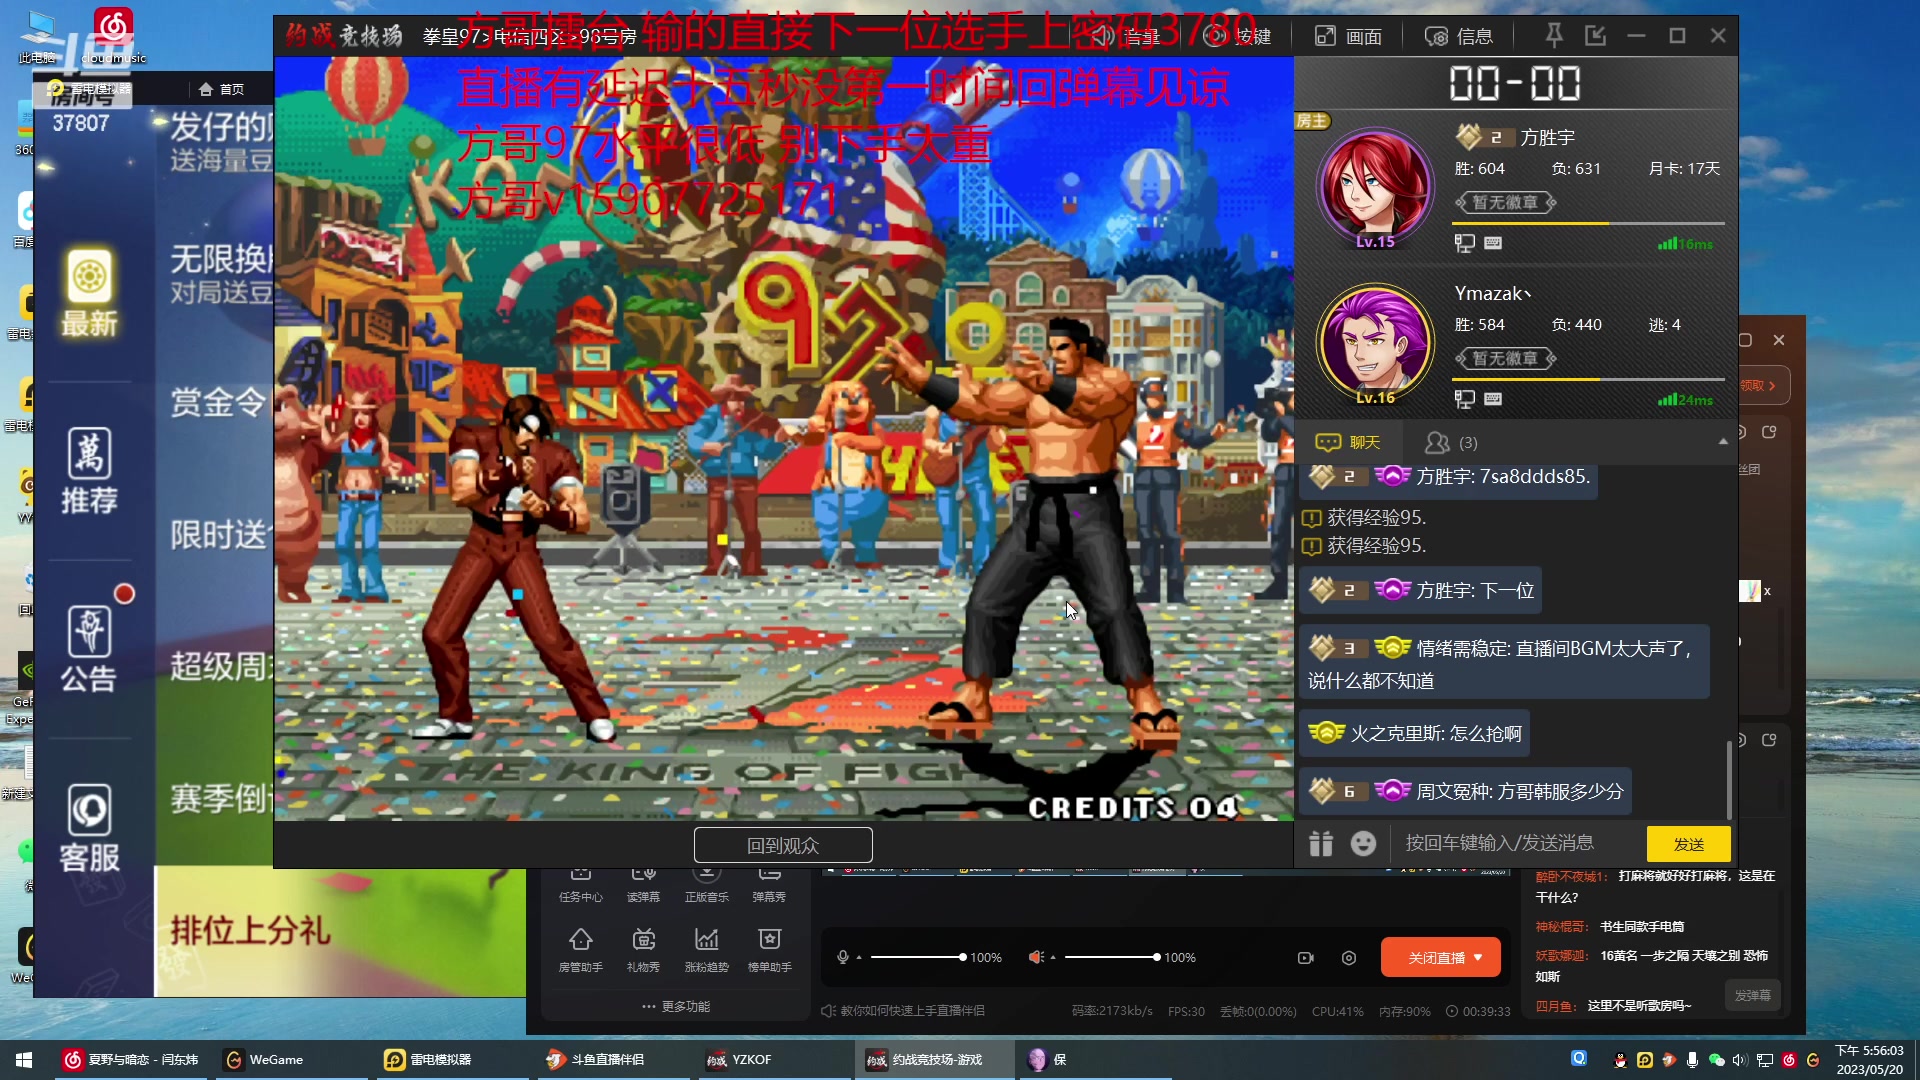Adjust the speaker volume slider
The height and width of the screenshot is (1080, 1920).
(1112, 957)
